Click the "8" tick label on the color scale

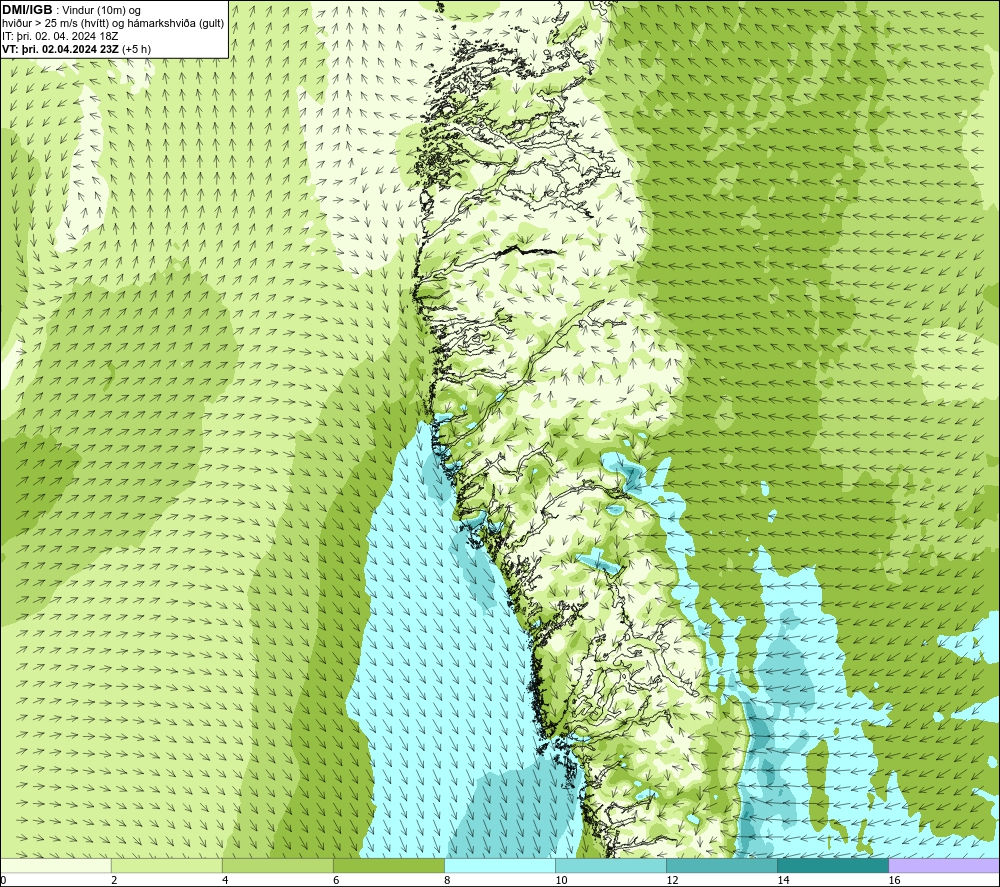[447, 881]
